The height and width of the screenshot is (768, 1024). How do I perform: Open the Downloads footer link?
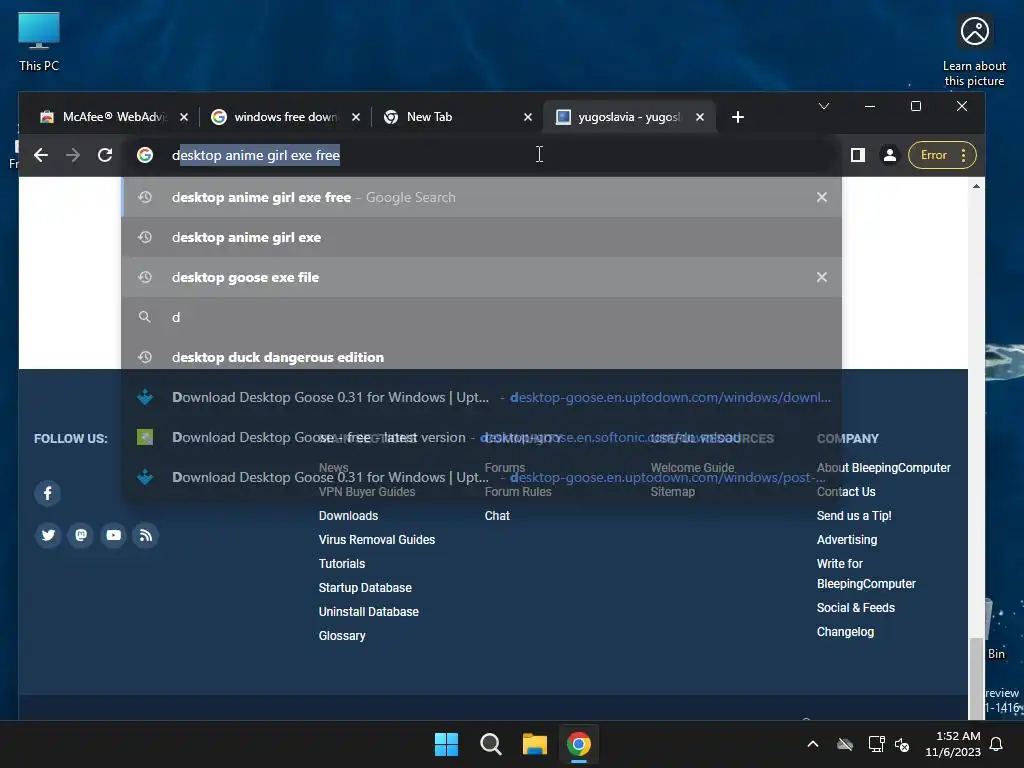click(348, 515)
